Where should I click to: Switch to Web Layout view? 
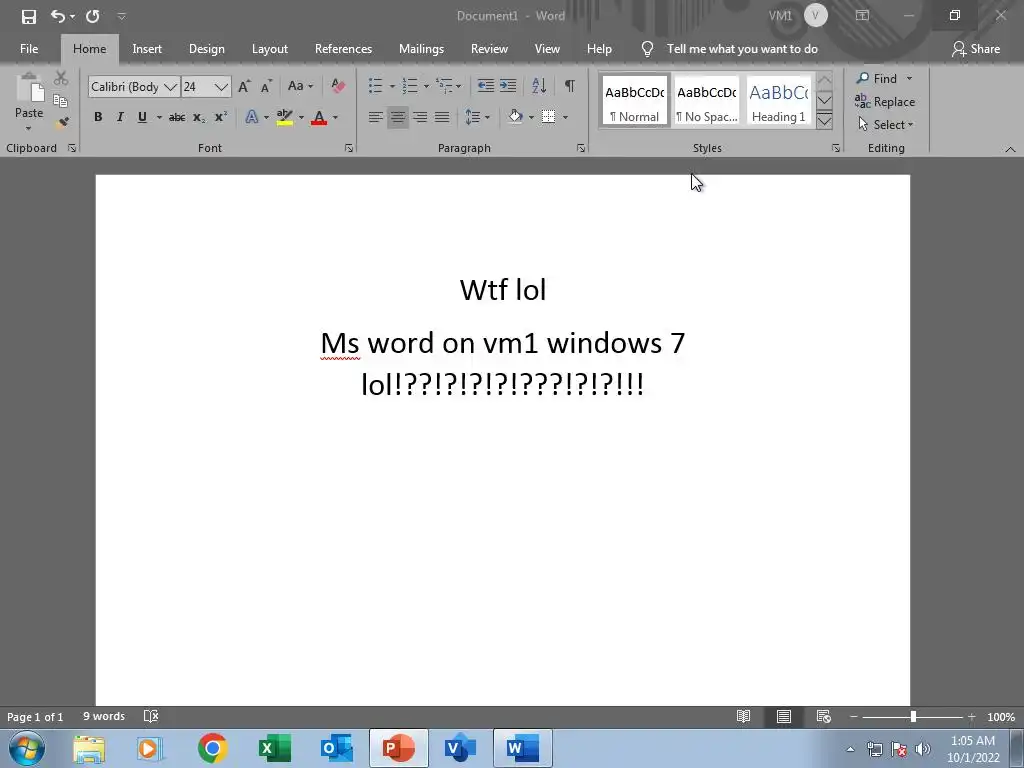(x=824, y=716)
